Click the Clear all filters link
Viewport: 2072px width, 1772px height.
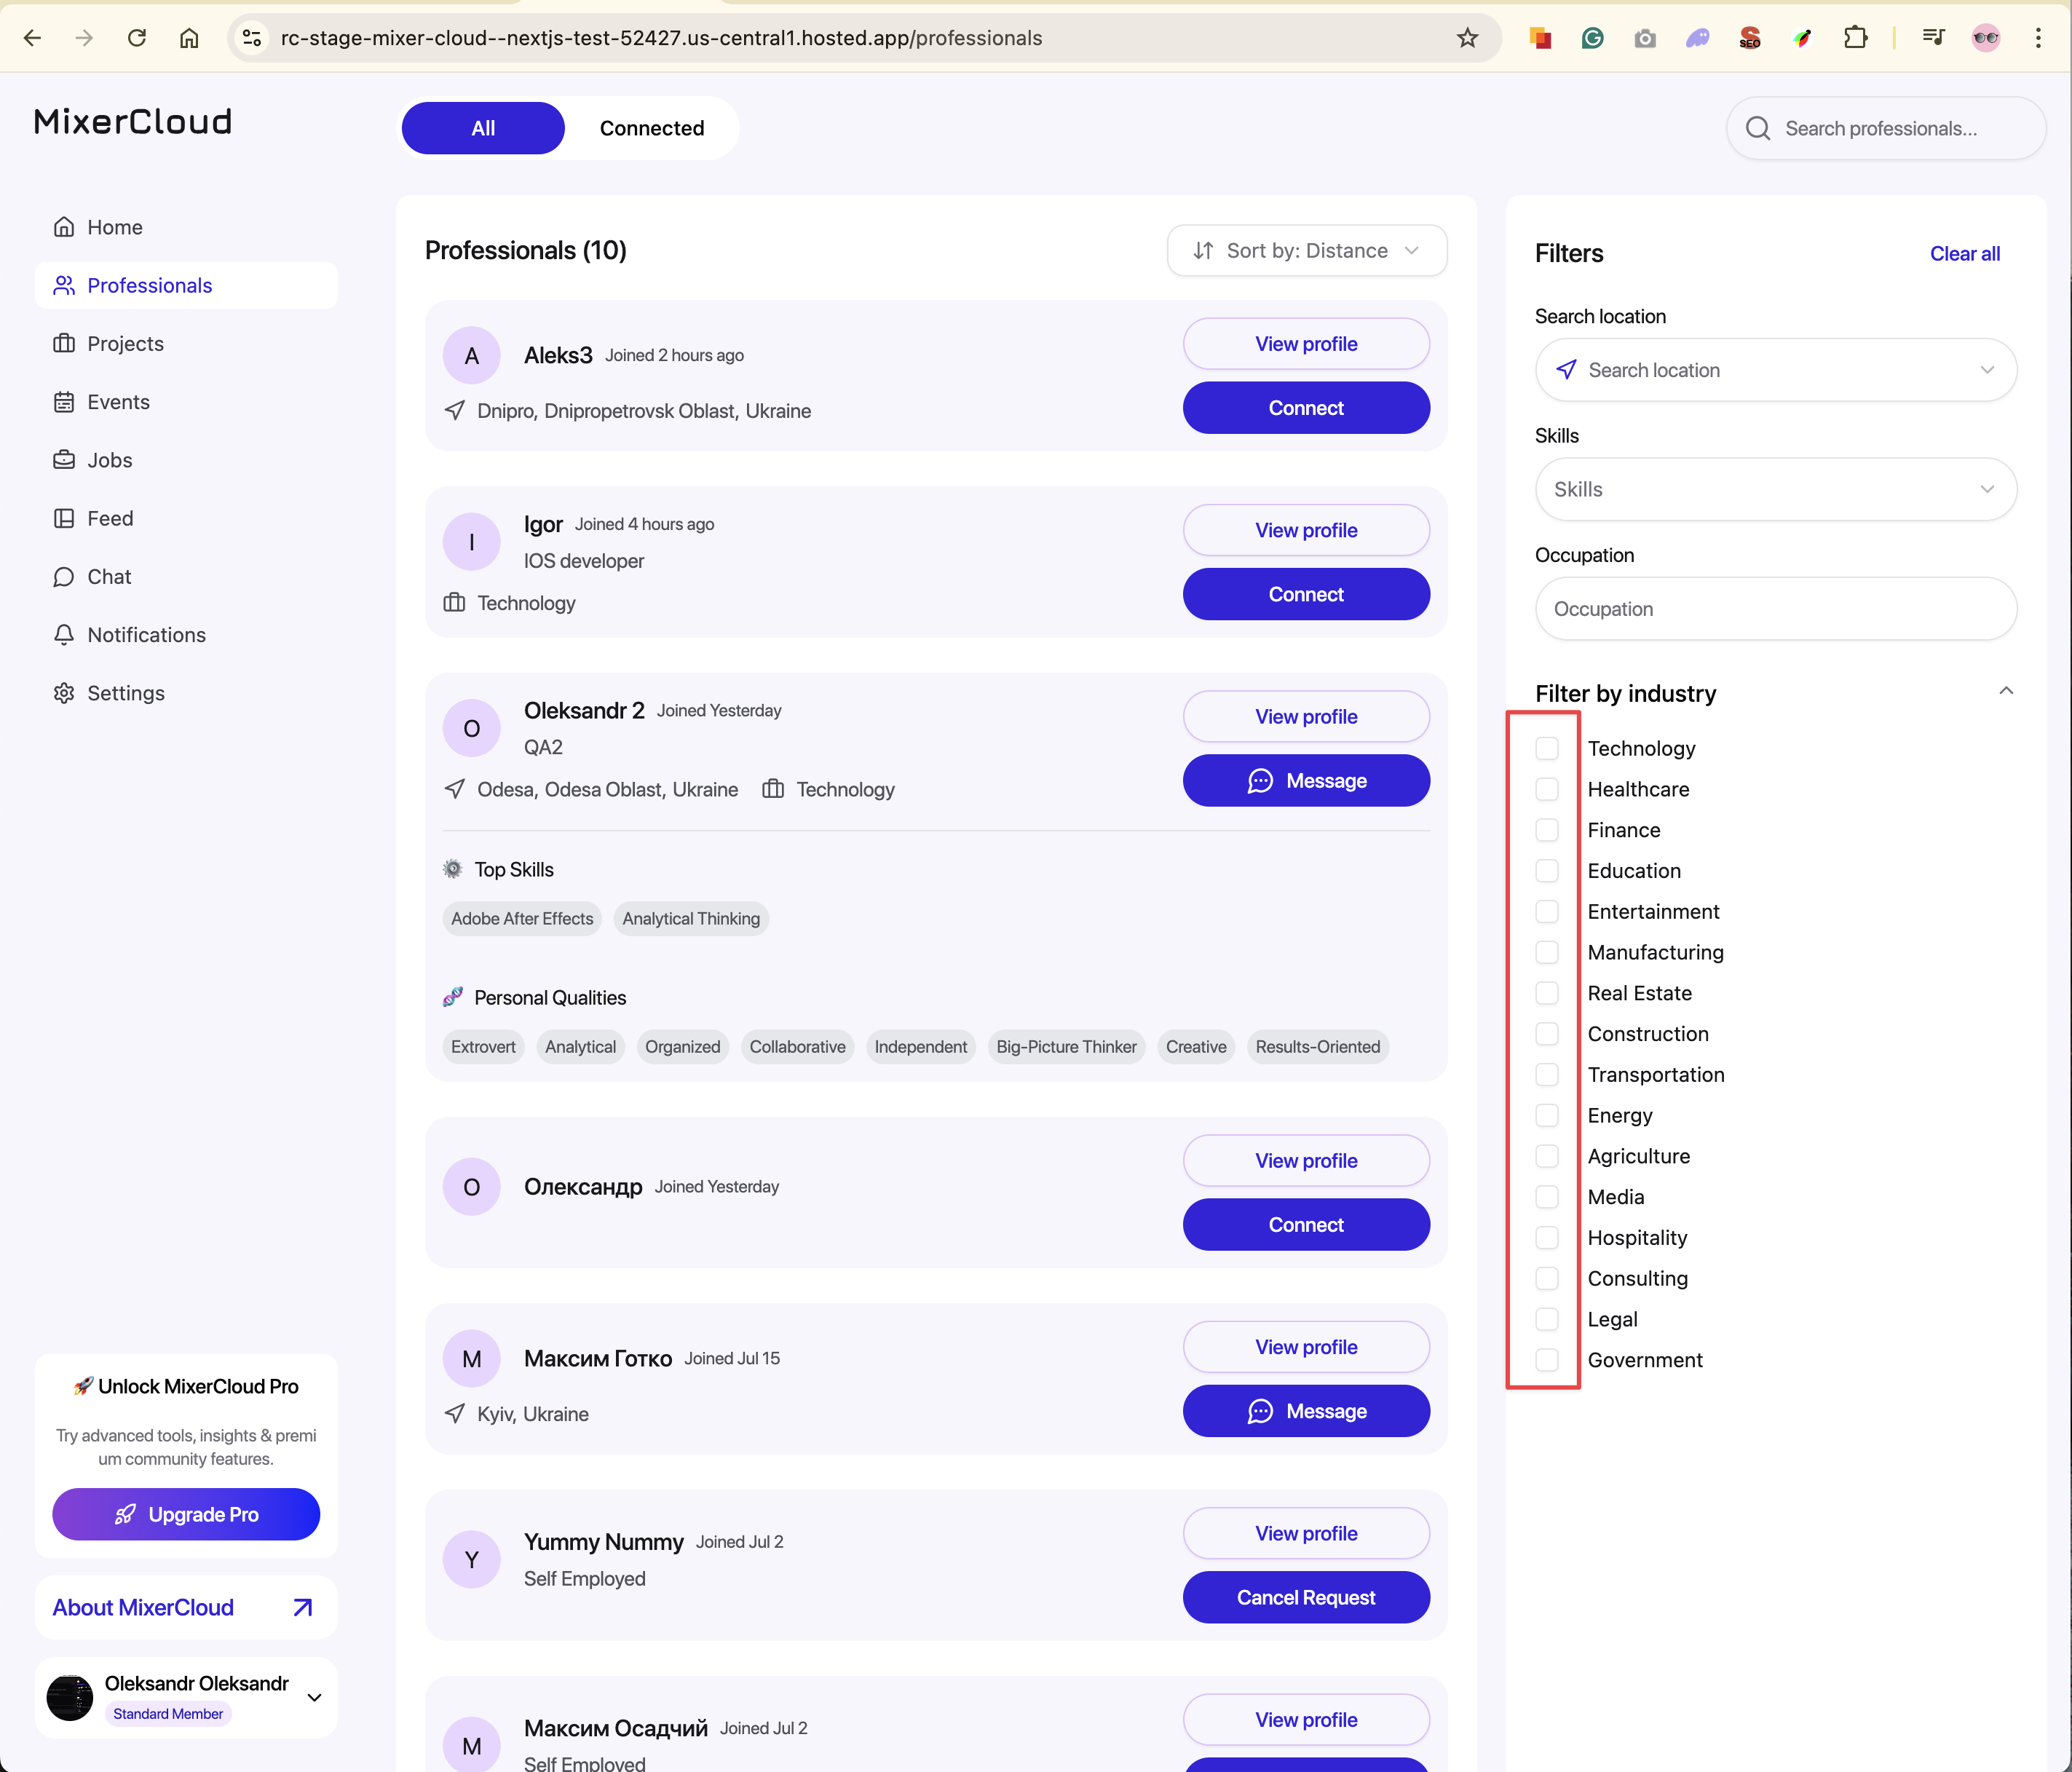point(1964,254)
